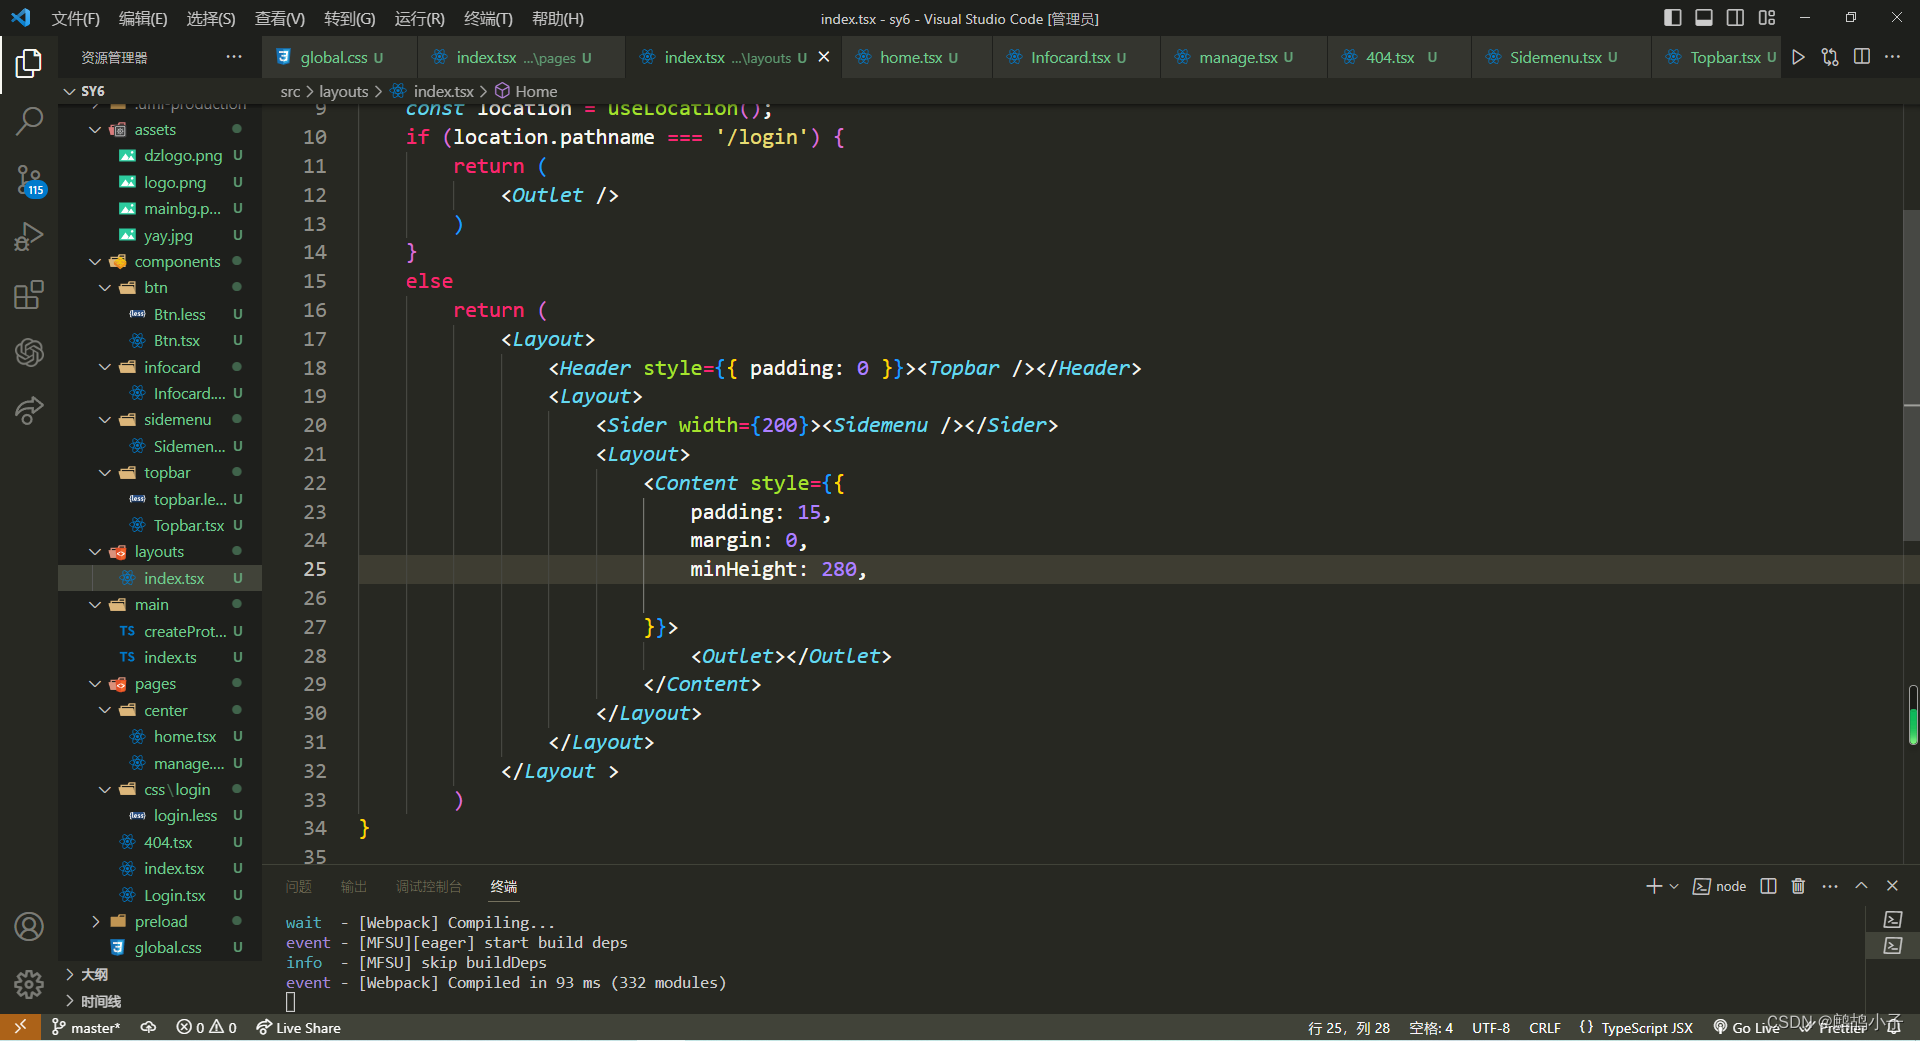Open the Run and Debug view
The height and width of the screenshot is (1041, 1920).
[29, 237]
